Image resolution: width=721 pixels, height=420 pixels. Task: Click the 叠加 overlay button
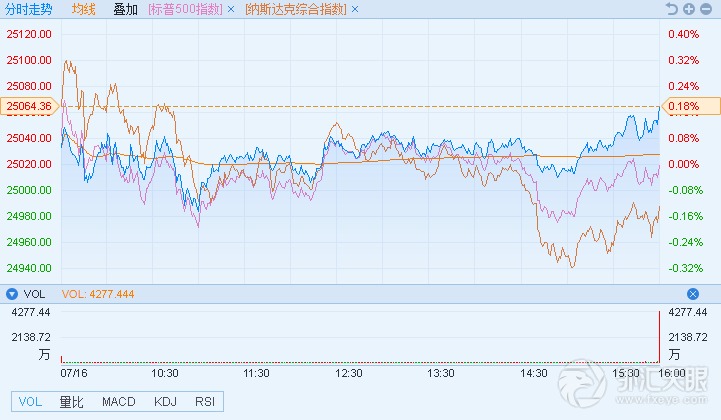coord(126,9)
